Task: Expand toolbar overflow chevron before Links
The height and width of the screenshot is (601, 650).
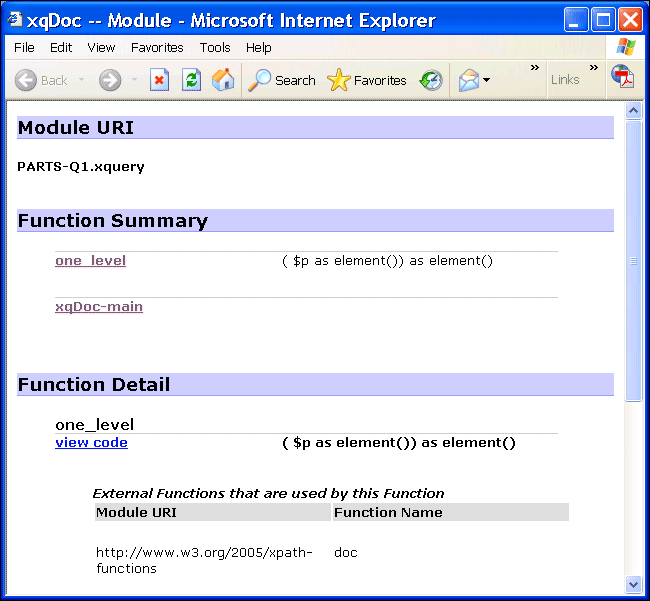Action: coord(535,68)
